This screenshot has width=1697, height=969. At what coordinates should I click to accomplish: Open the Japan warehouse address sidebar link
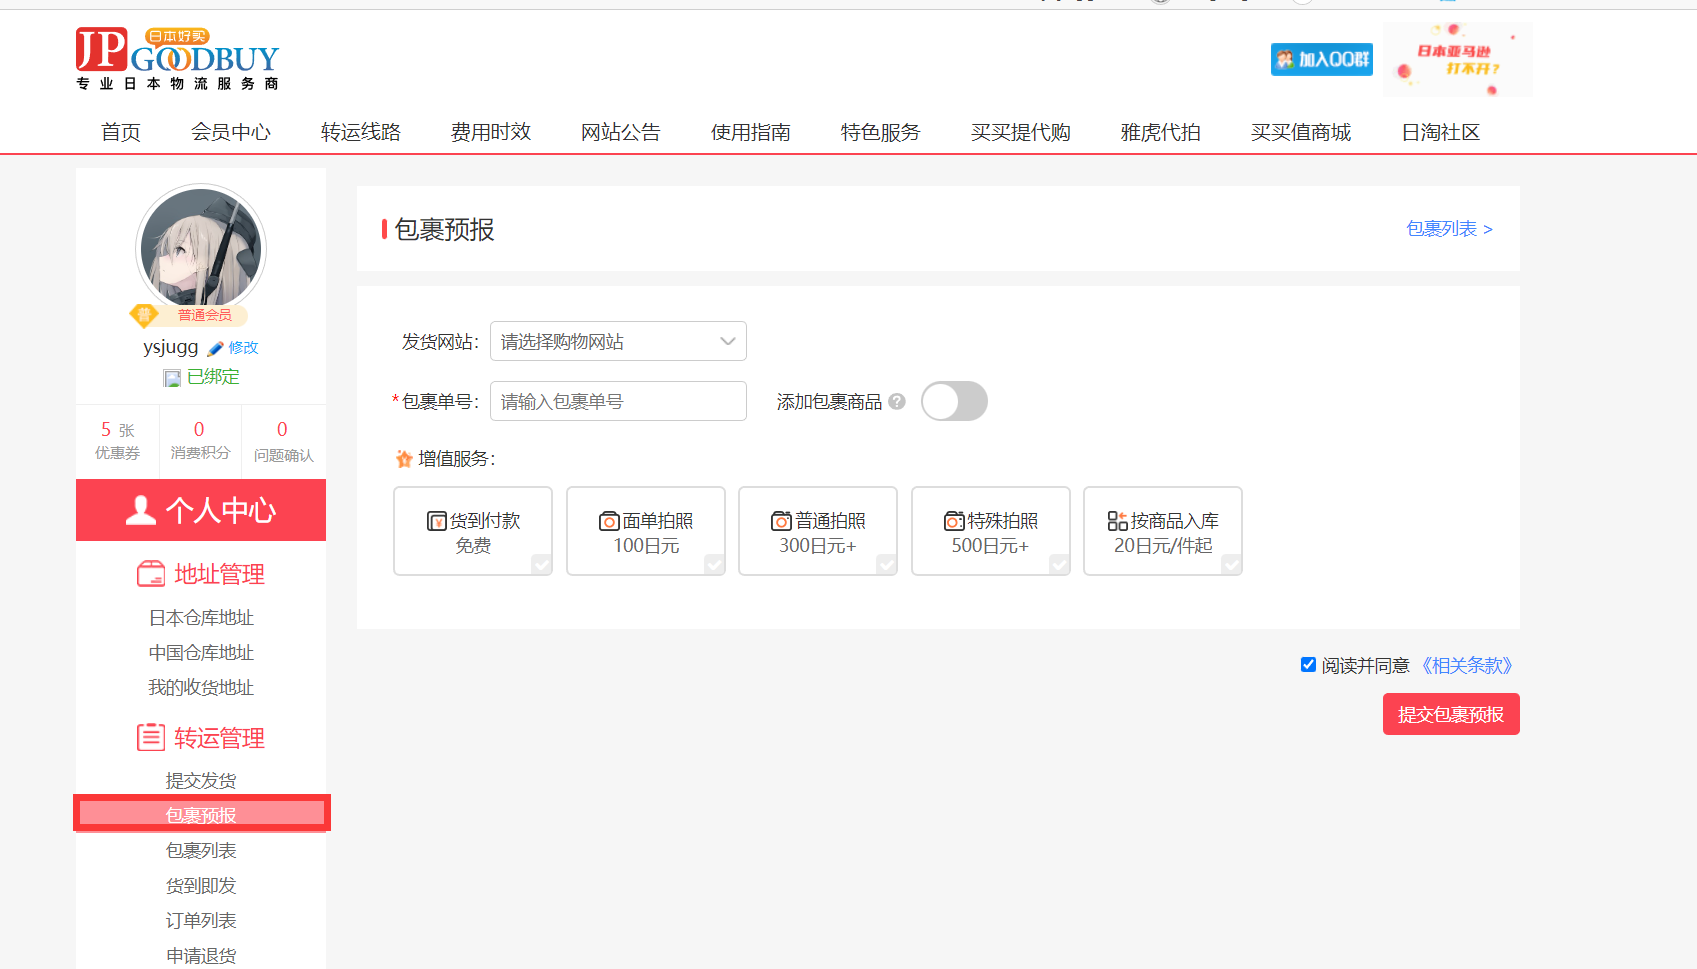(x=201, y=618)
